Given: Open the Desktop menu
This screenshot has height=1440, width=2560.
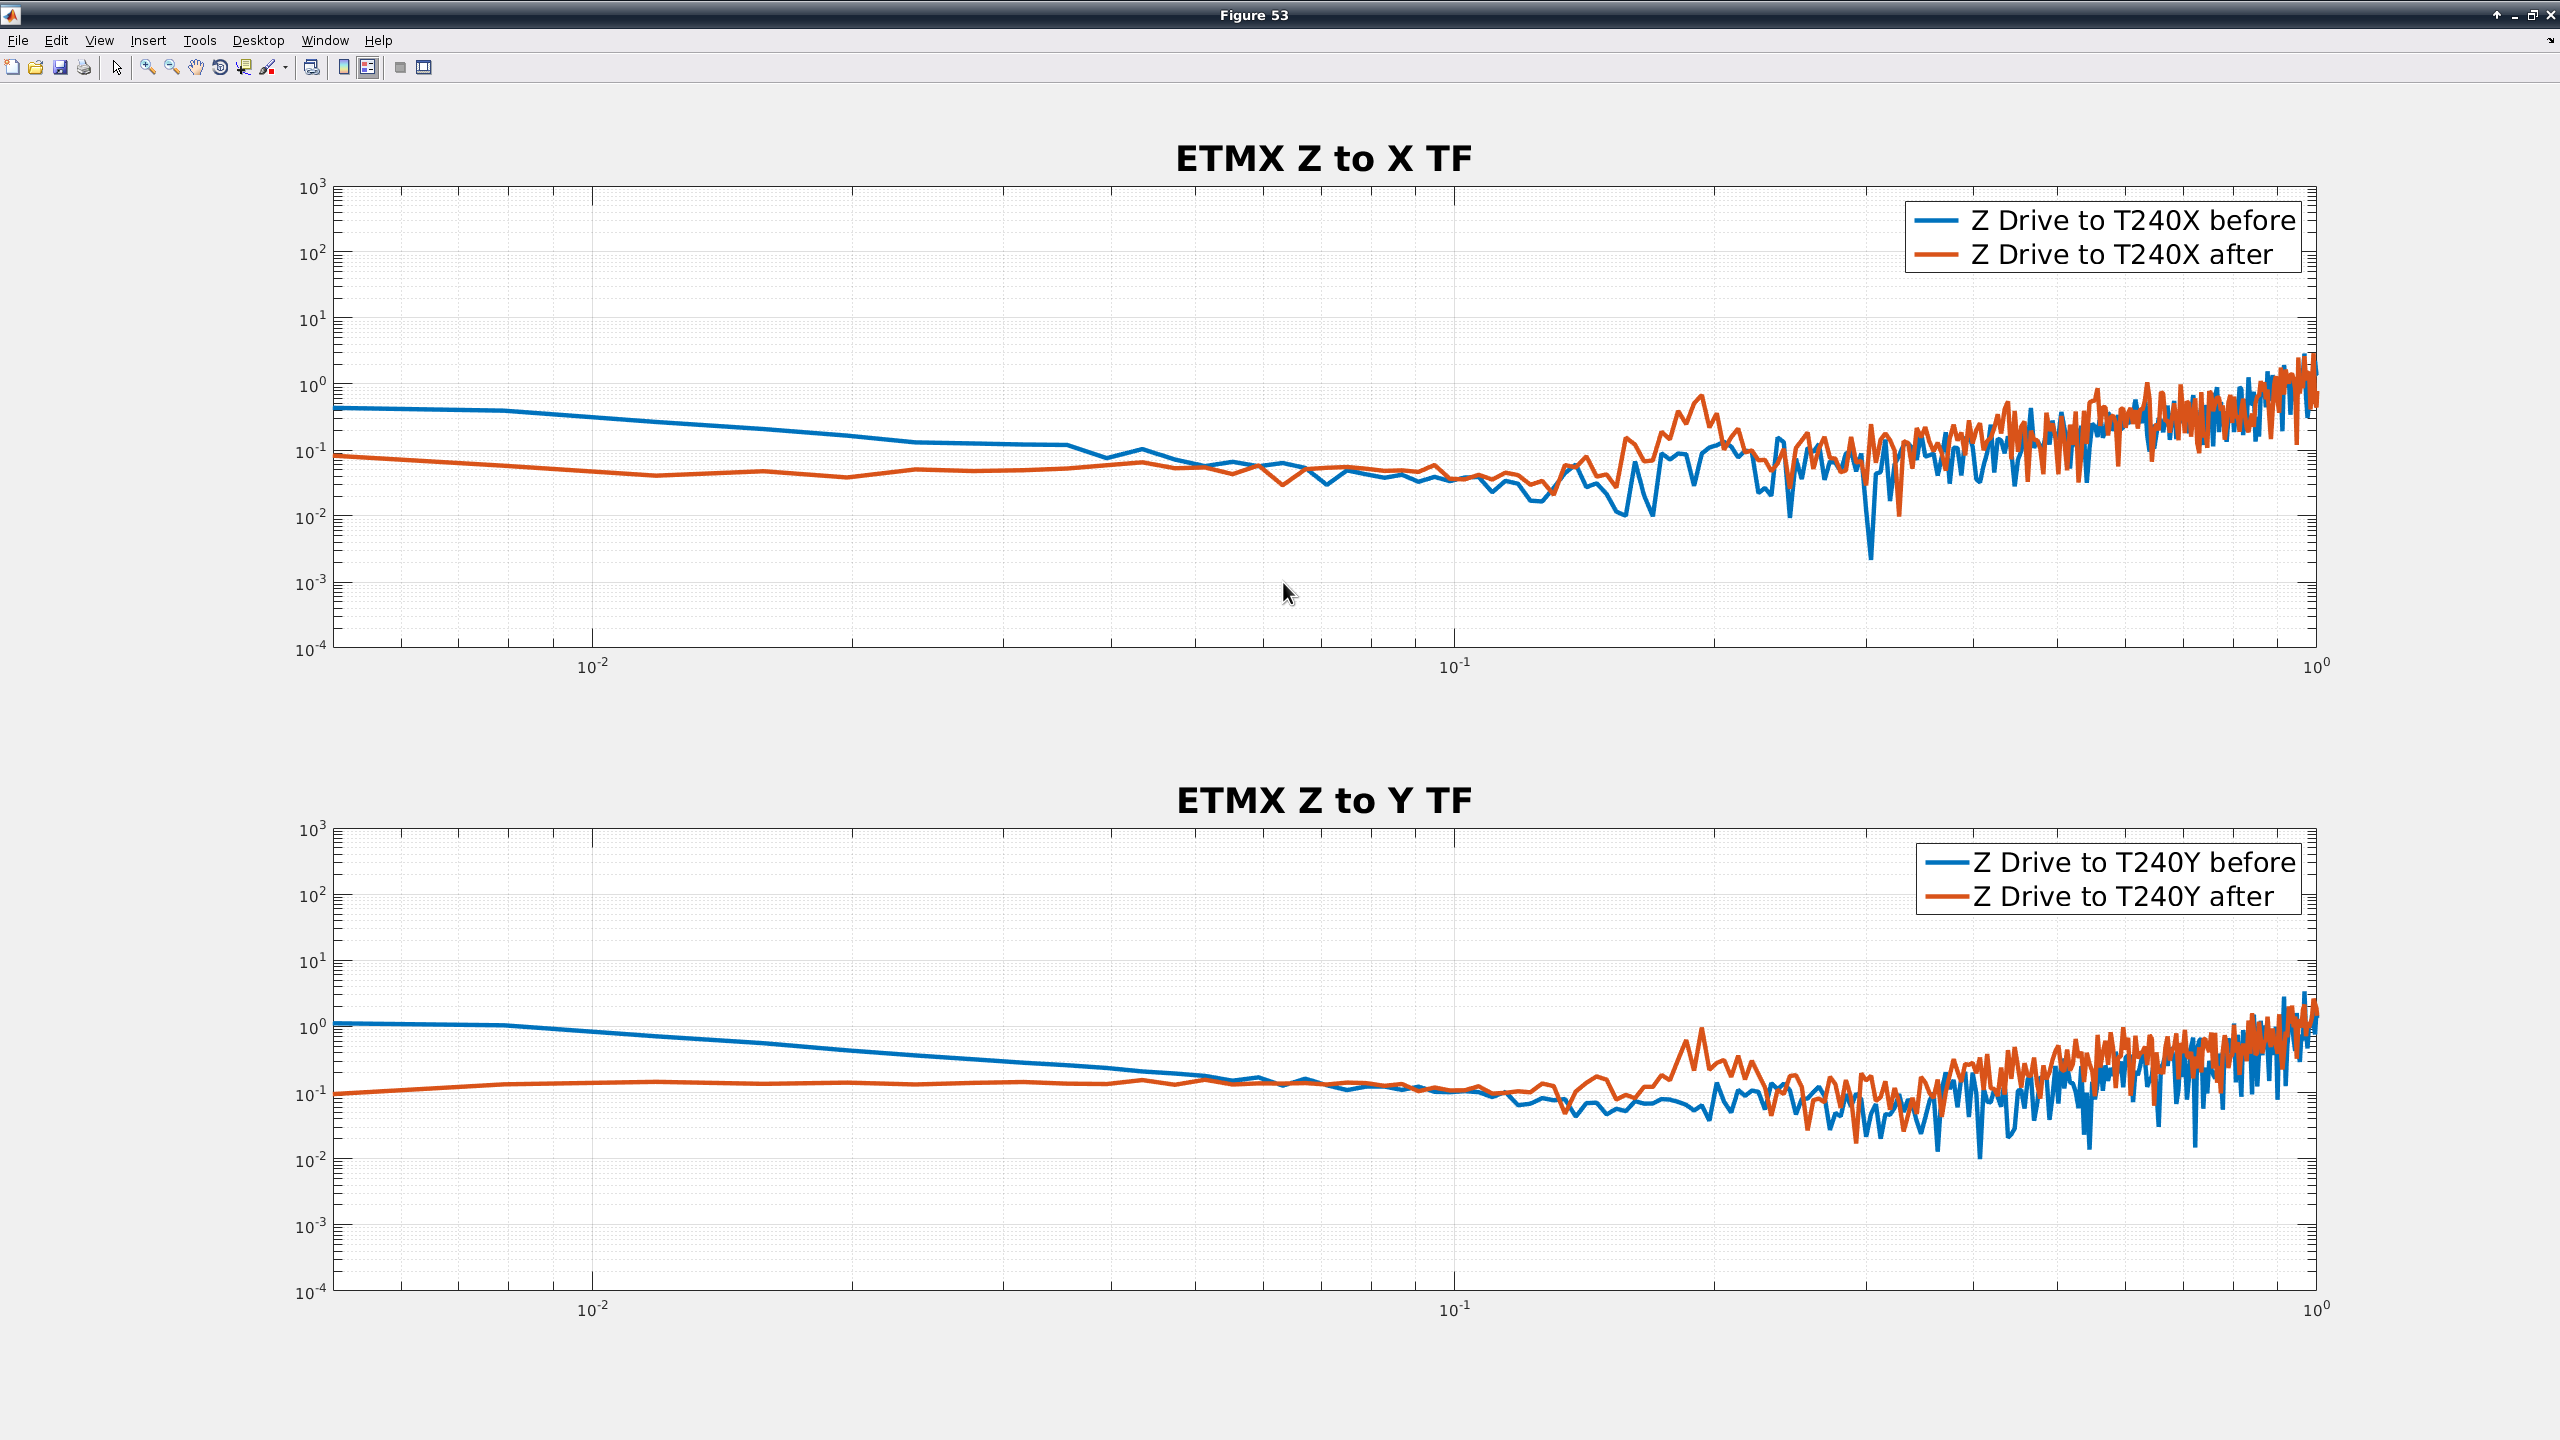Looking at the screenshot, I should 258,40.
